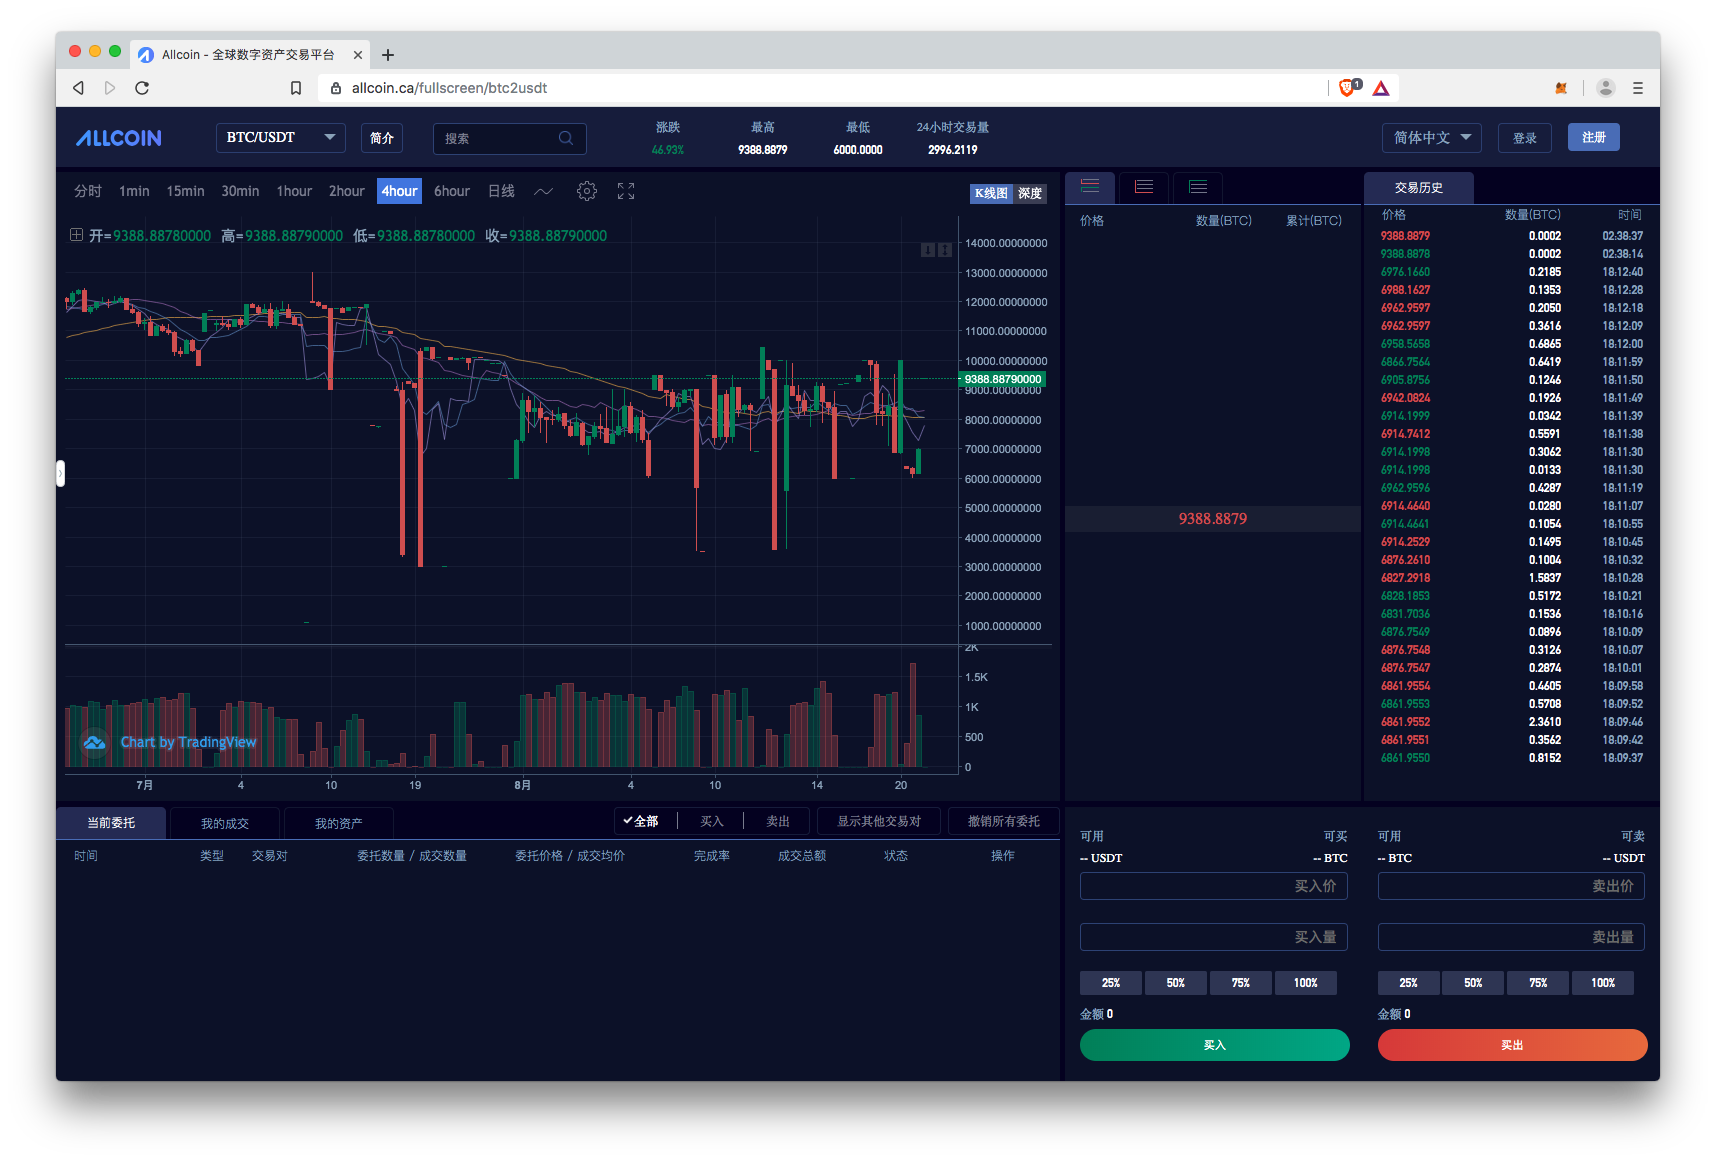Select the 分时 time interval
1716x1161 pixels.
point(88,191)
